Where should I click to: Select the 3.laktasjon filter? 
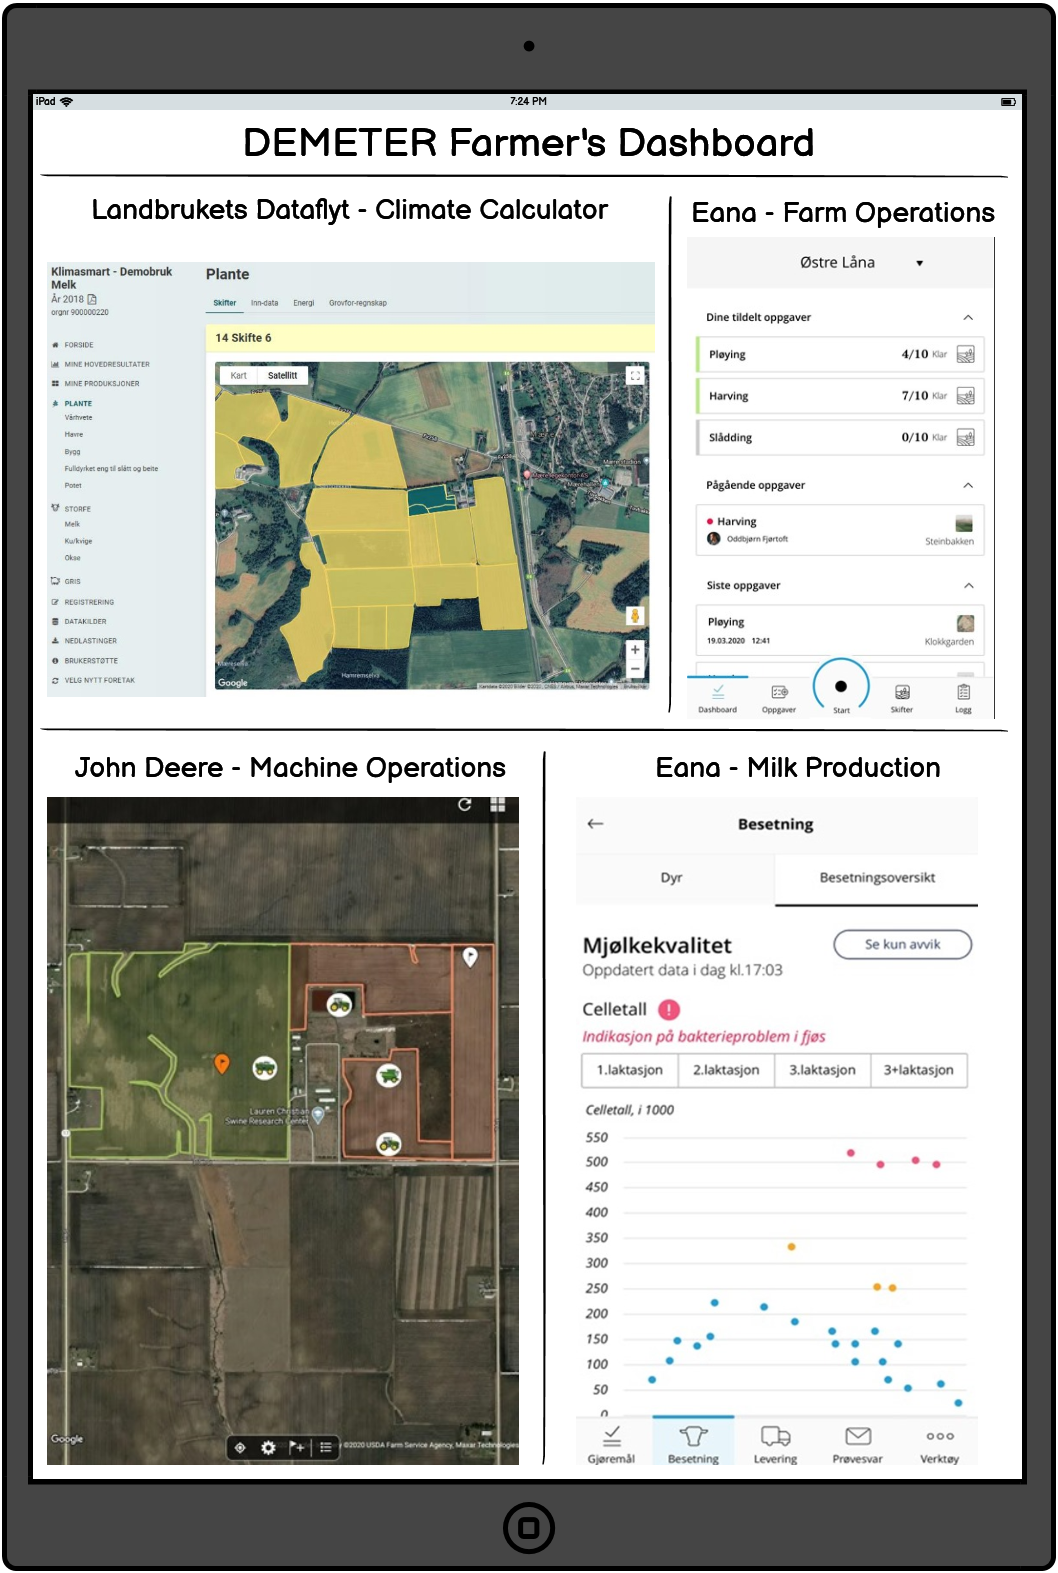pyautogui.click(x=822, y=1070)
